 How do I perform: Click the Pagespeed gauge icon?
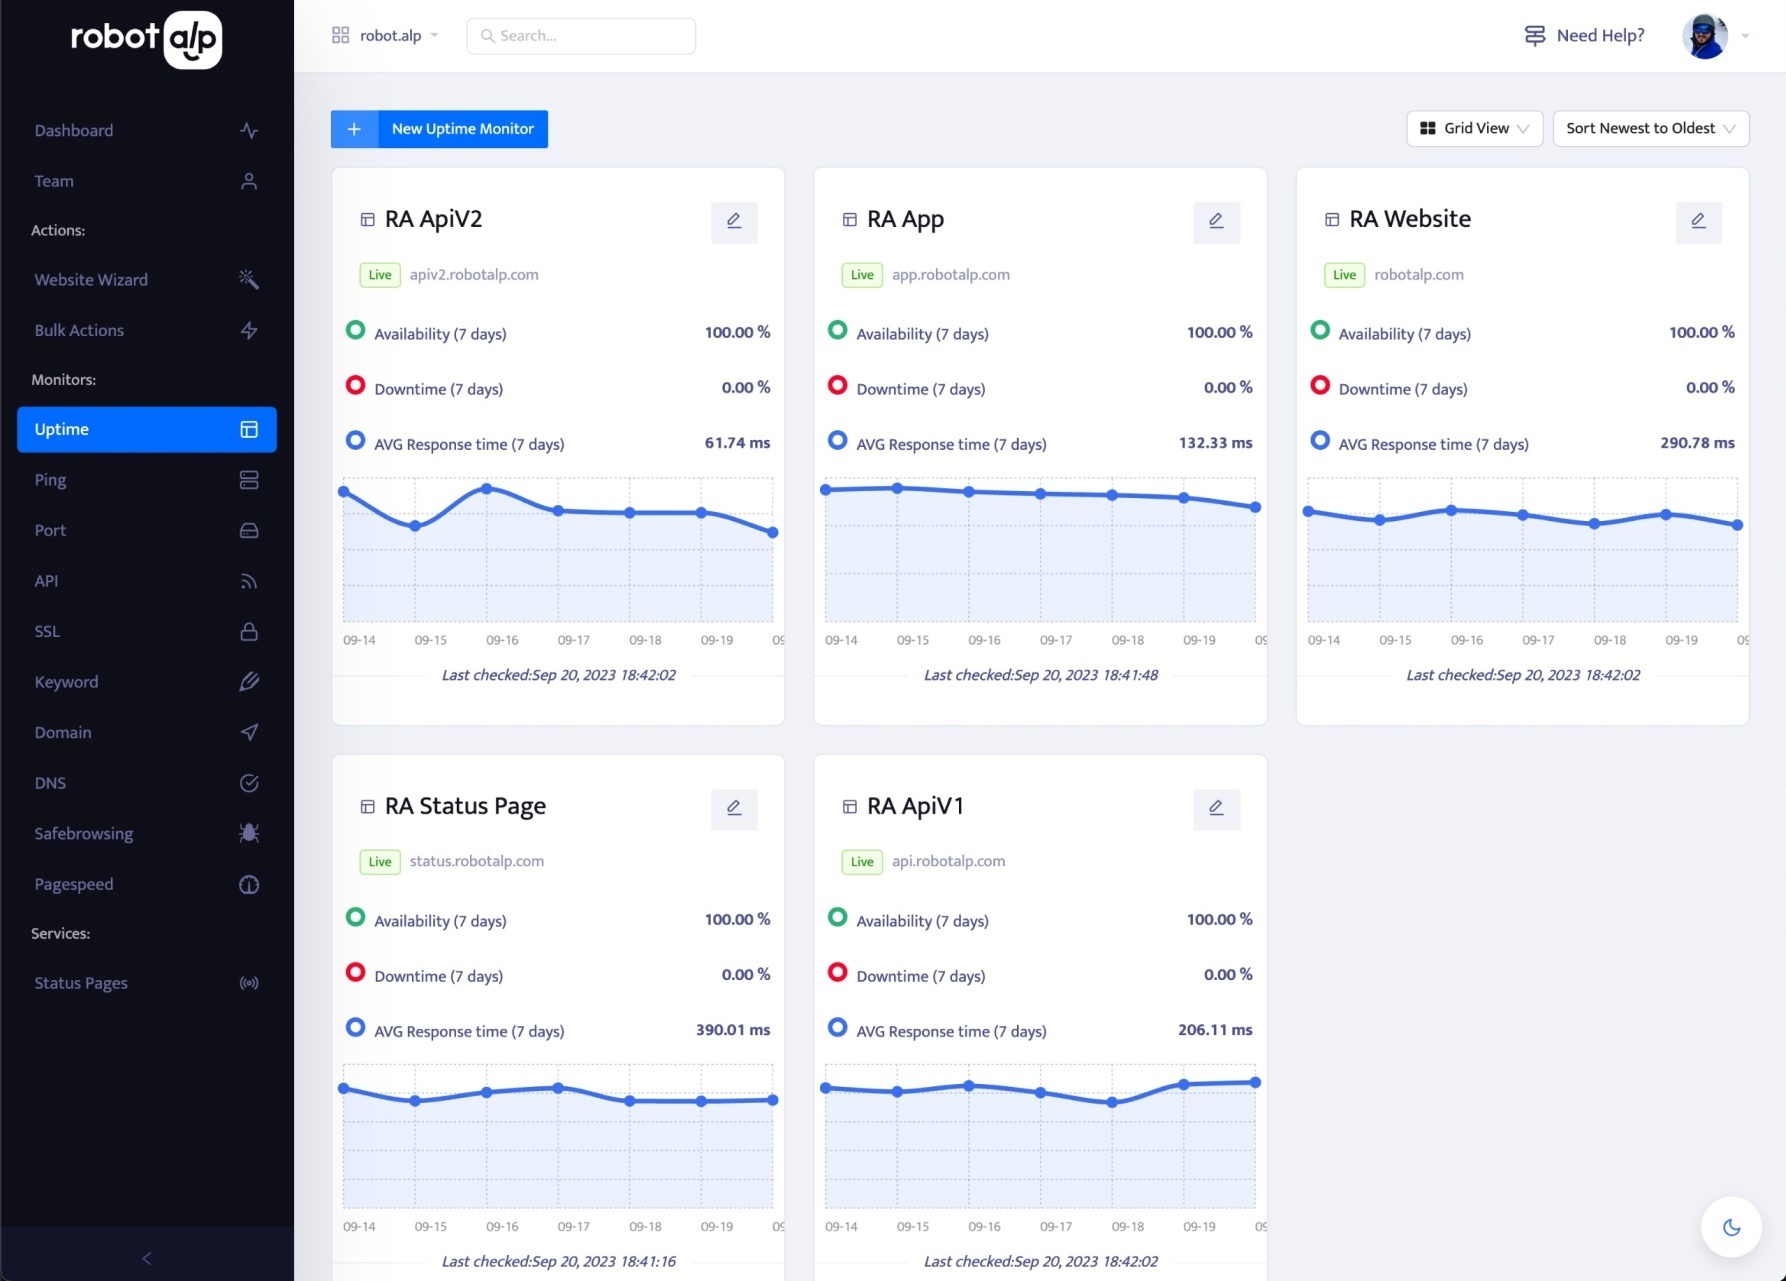(x=249, y=884)
